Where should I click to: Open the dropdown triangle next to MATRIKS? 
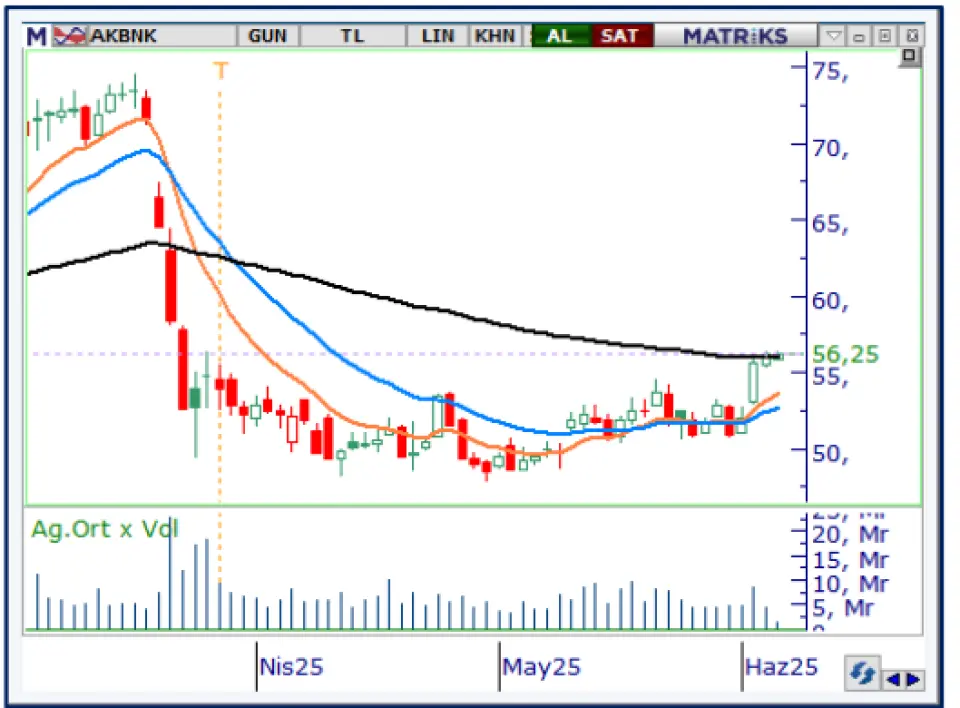click(833, 36)
